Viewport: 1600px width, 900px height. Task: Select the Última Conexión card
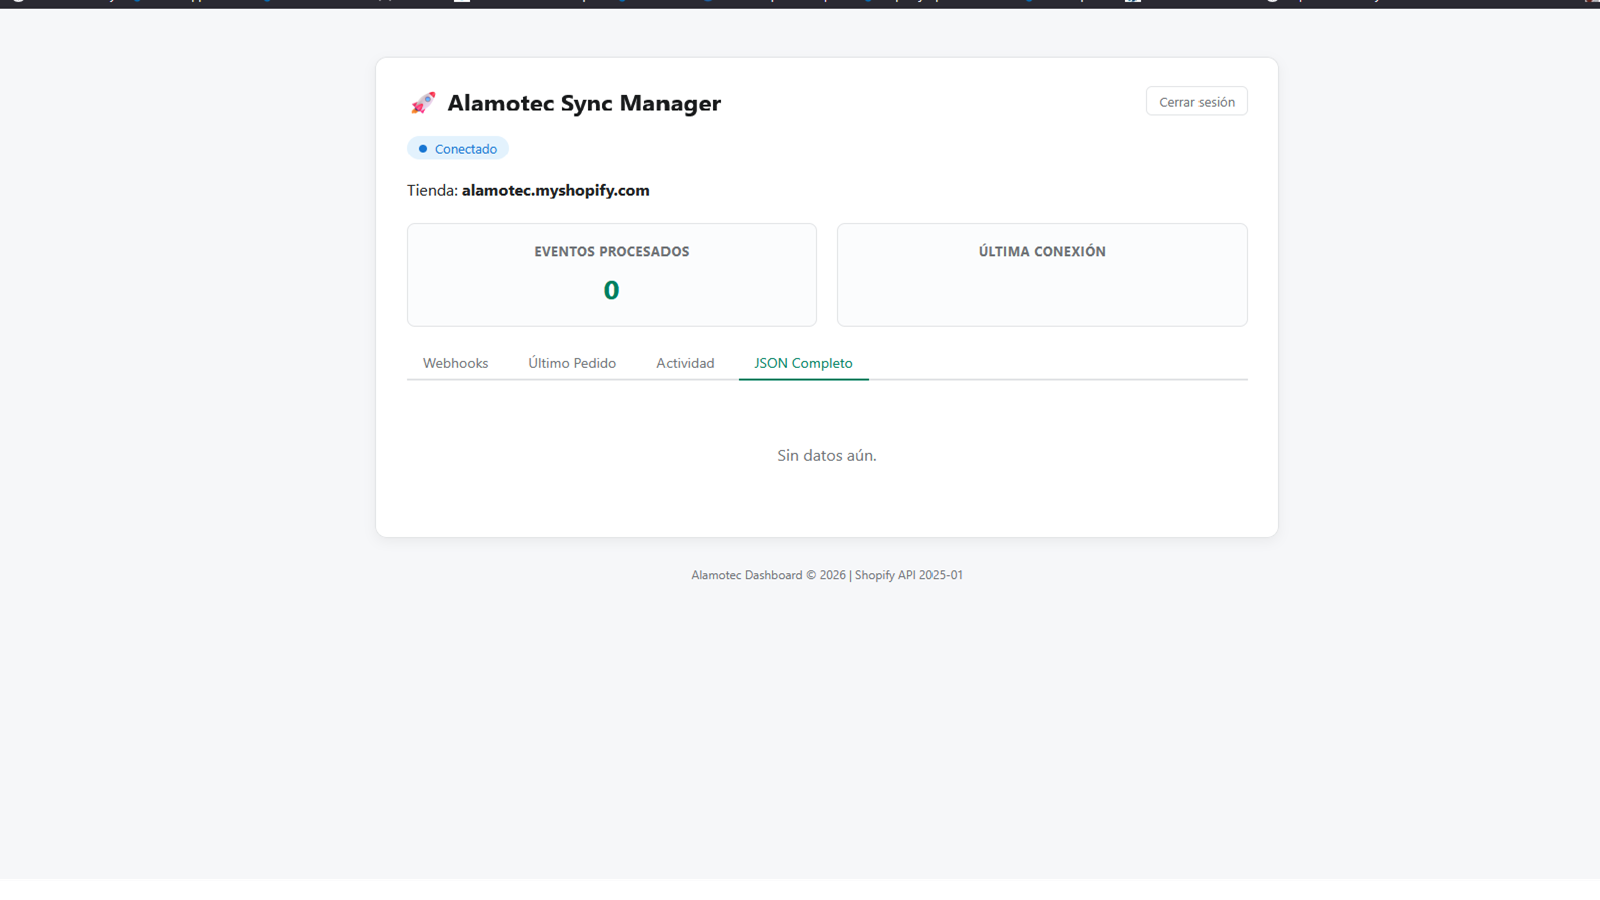pos(1042,275)
